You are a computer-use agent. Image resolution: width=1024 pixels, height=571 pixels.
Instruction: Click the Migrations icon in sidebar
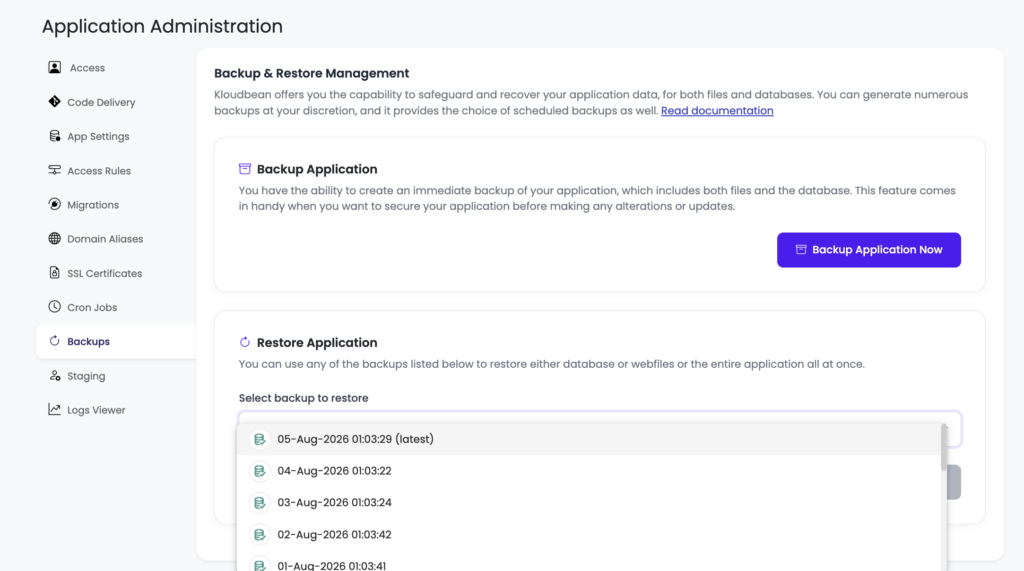tap(54, 204)
